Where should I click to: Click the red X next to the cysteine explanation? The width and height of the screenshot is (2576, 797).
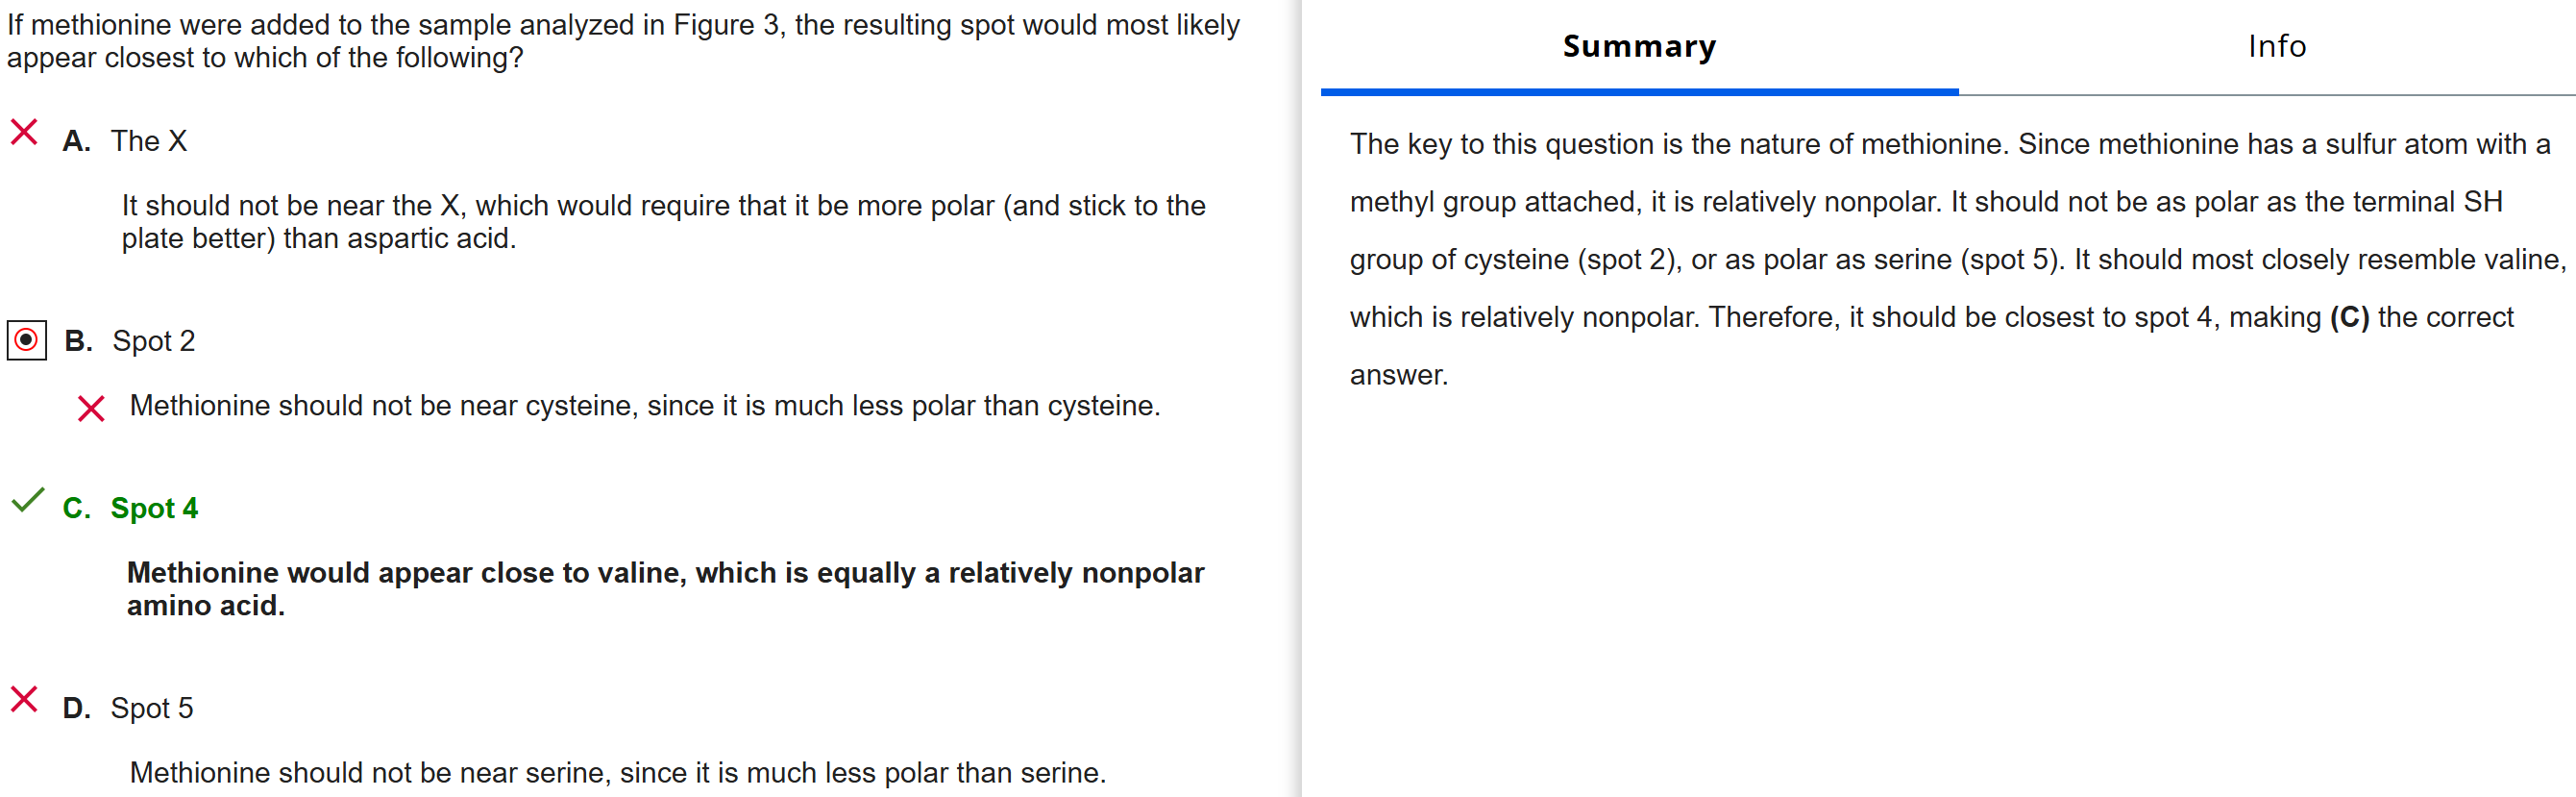click(x=91, y=408)
